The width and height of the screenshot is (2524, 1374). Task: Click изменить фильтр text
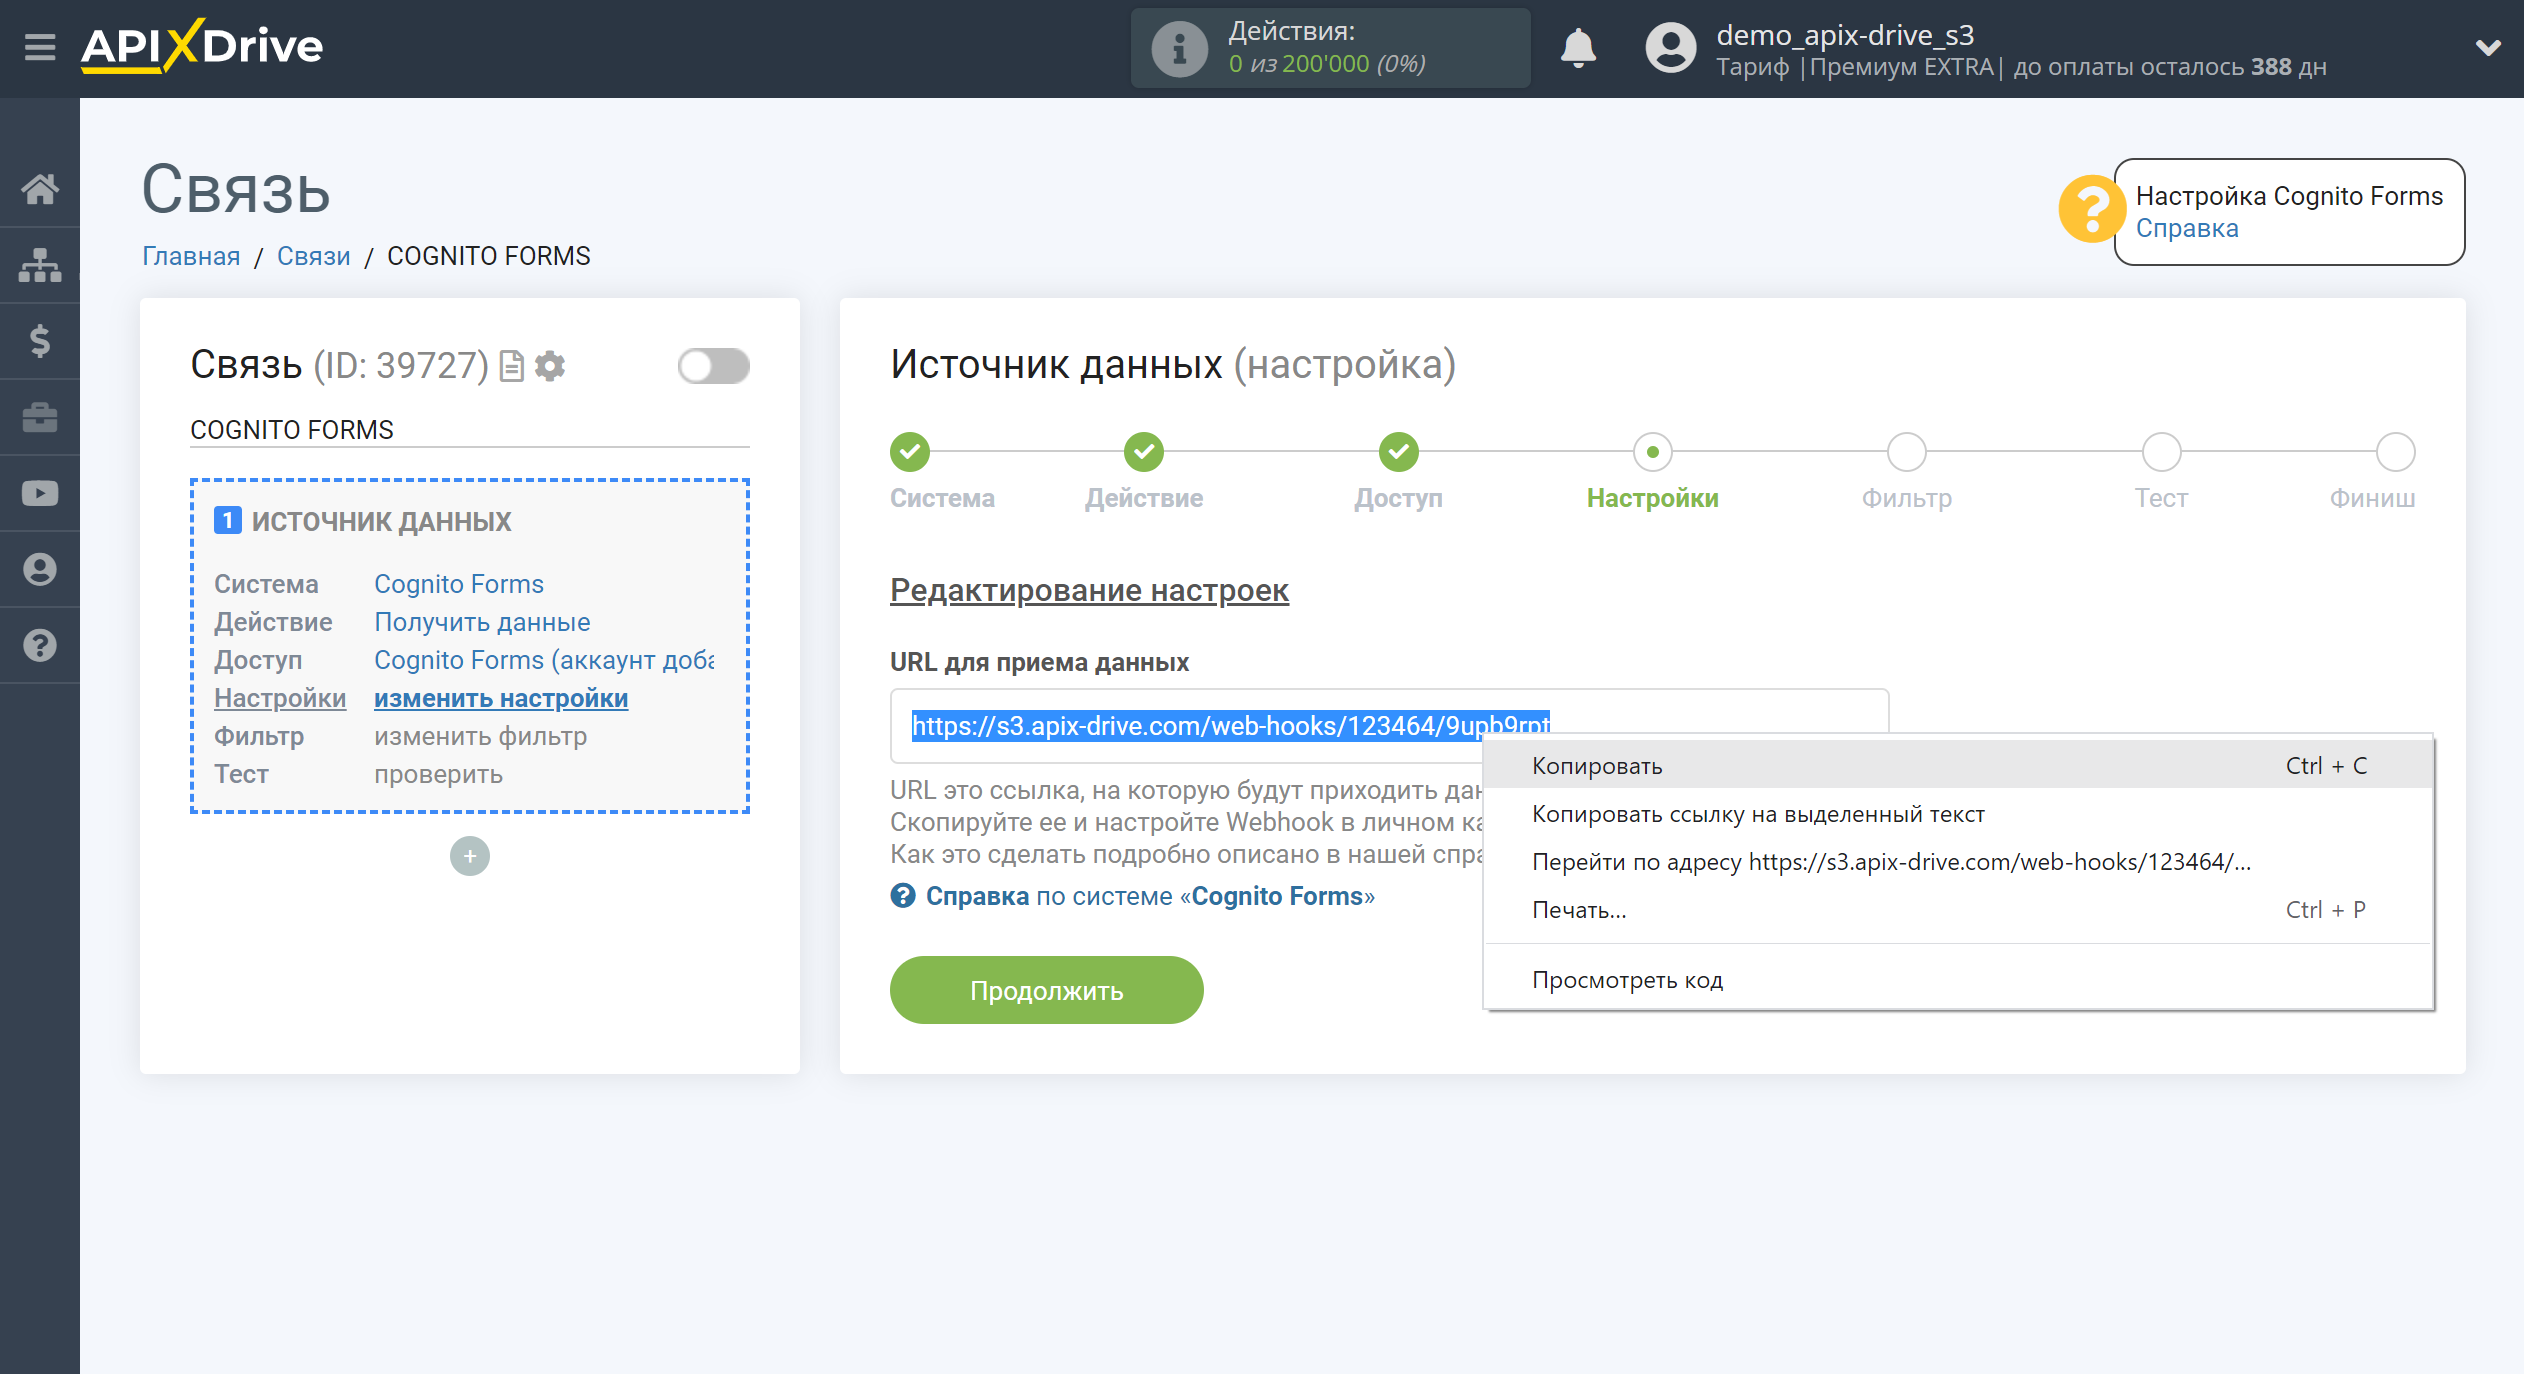pyautogui.click(x=480, y=736)
